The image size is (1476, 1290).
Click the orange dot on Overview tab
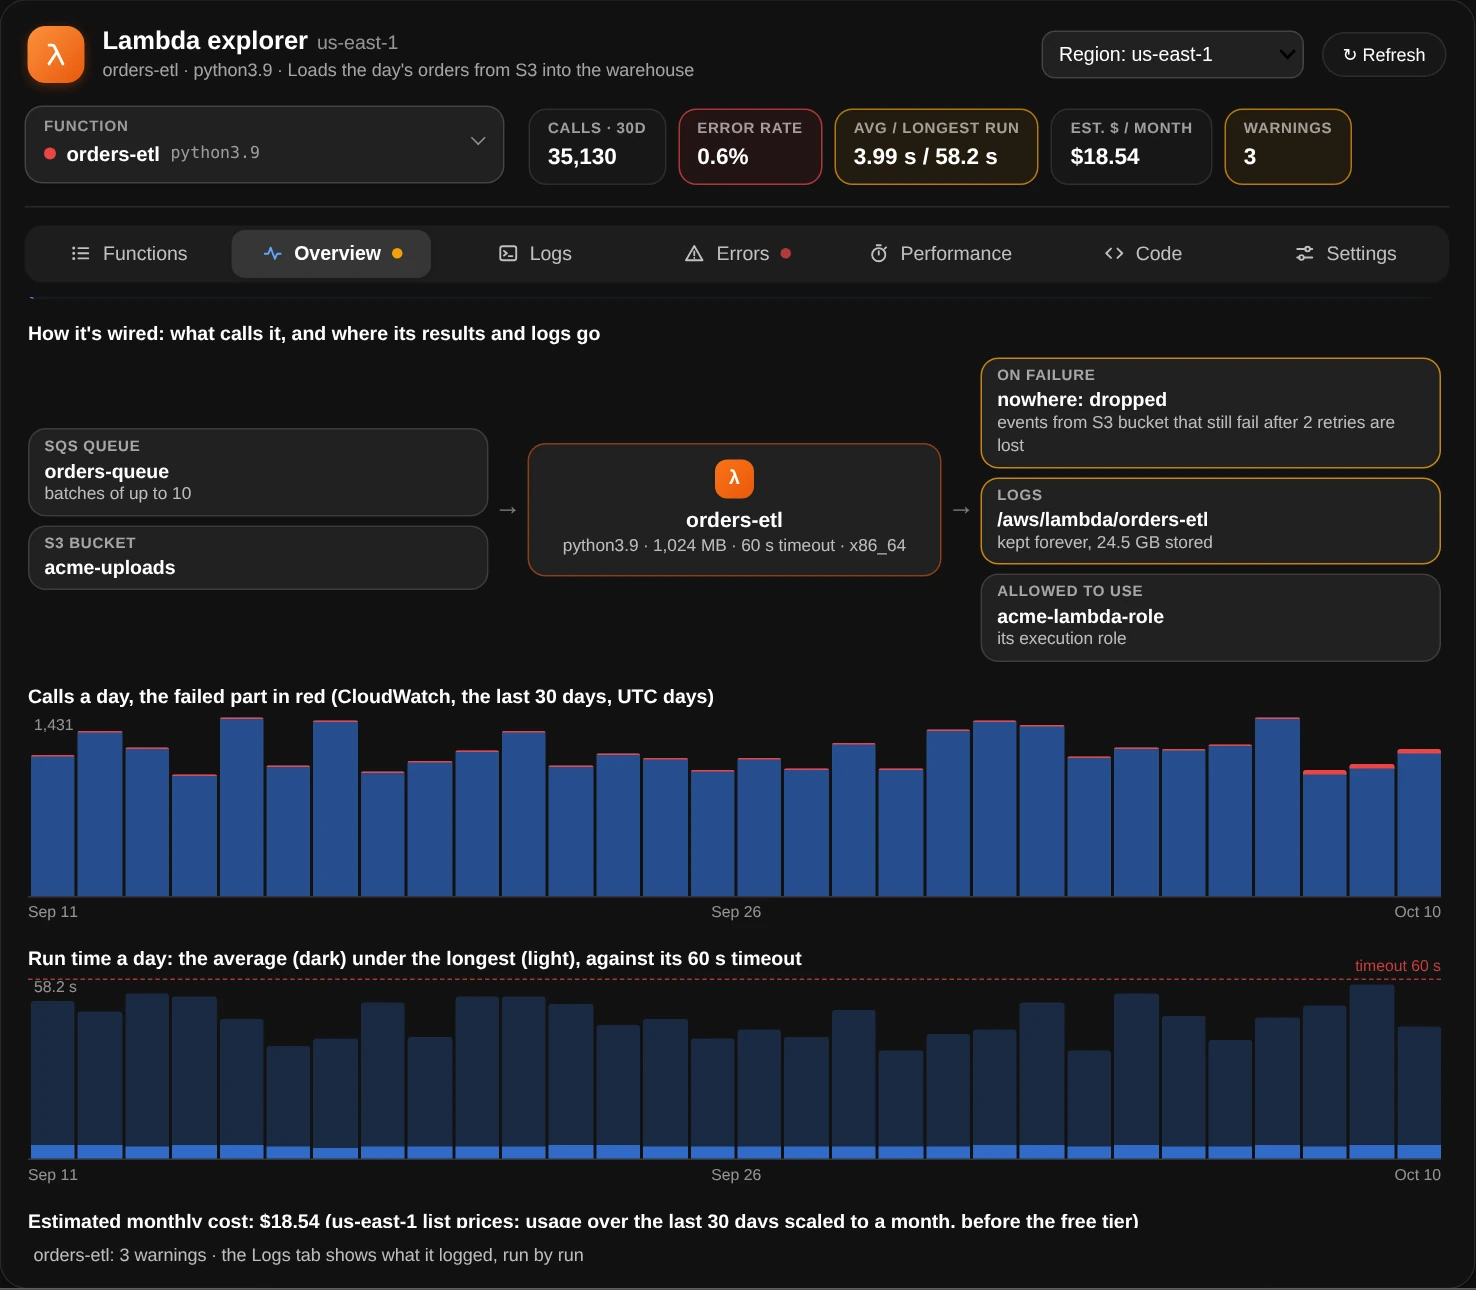397,254
